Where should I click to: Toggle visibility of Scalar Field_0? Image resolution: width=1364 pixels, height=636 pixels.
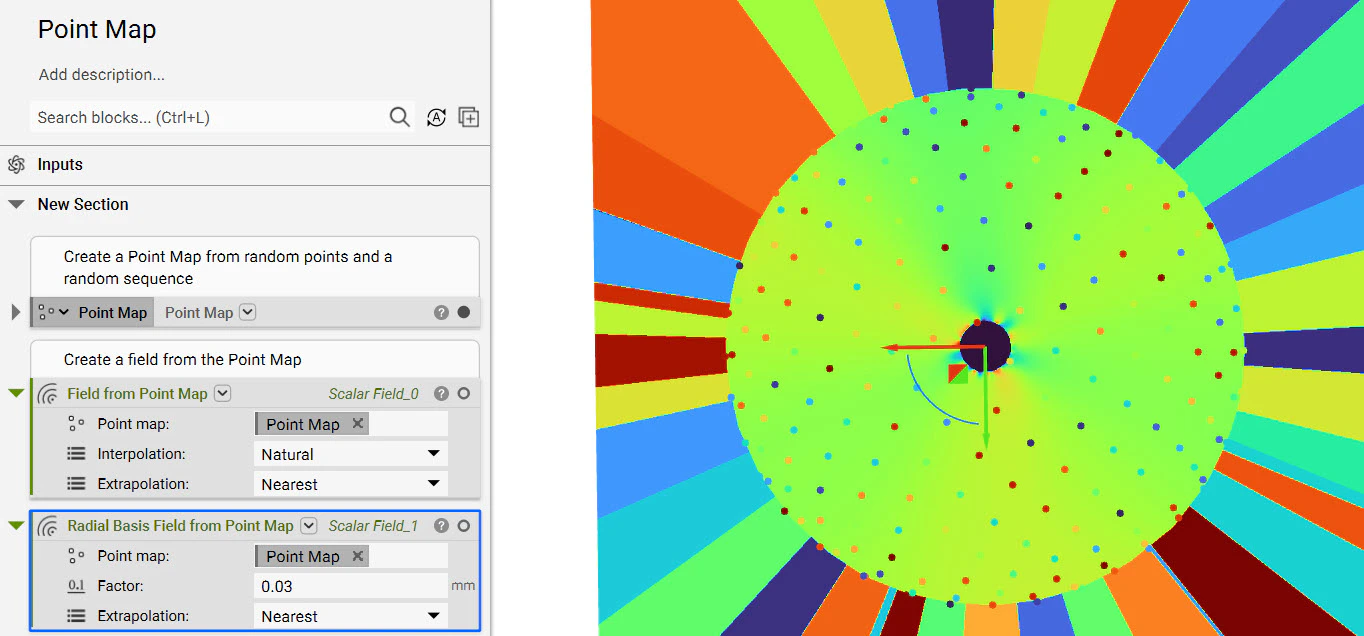pyautogui.click(x=462, y=393)
